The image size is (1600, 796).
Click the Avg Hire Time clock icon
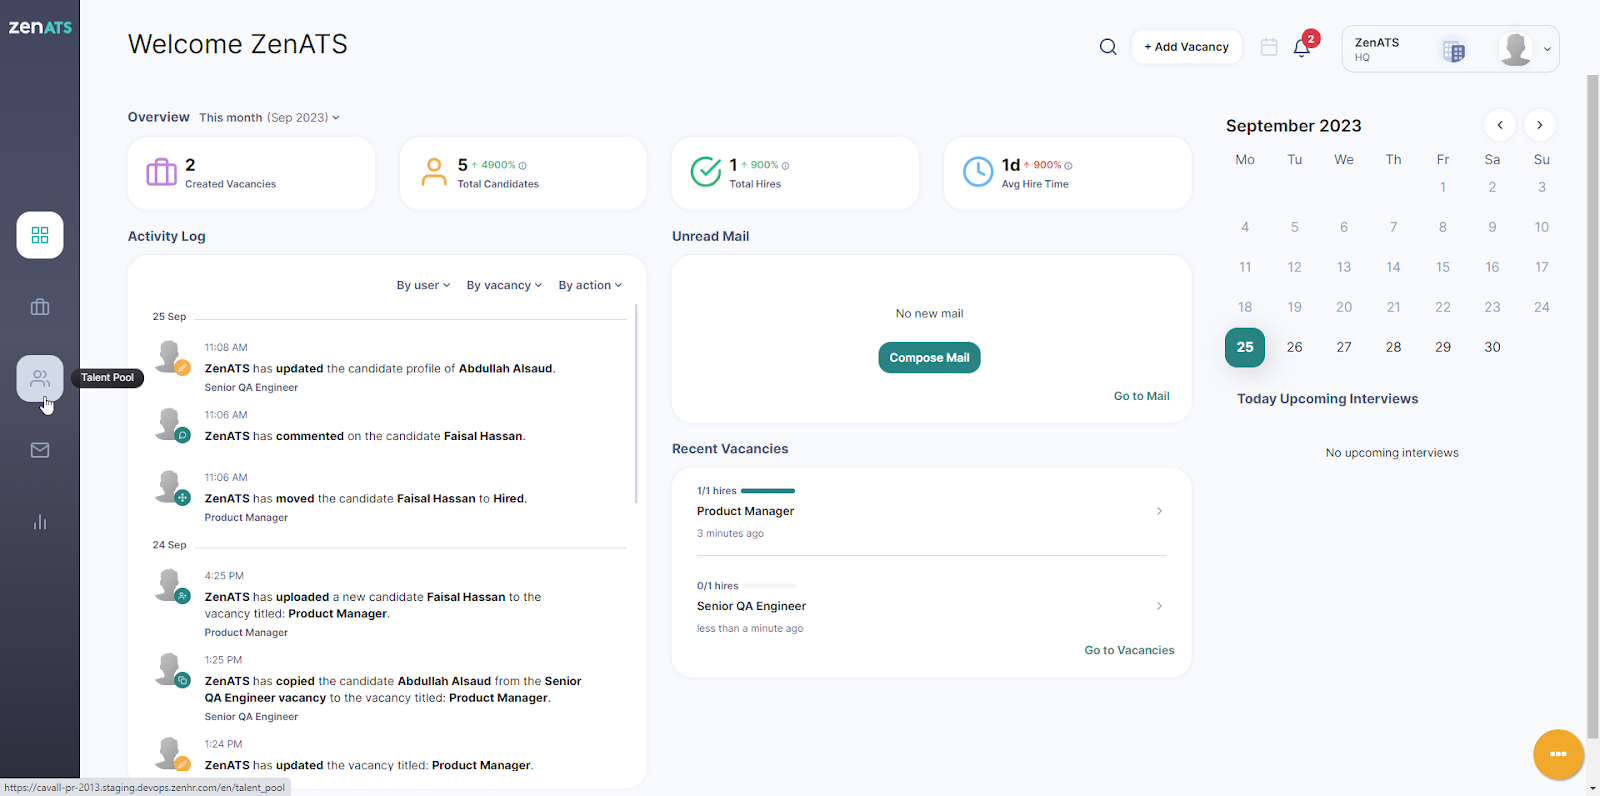pos(978,172)
